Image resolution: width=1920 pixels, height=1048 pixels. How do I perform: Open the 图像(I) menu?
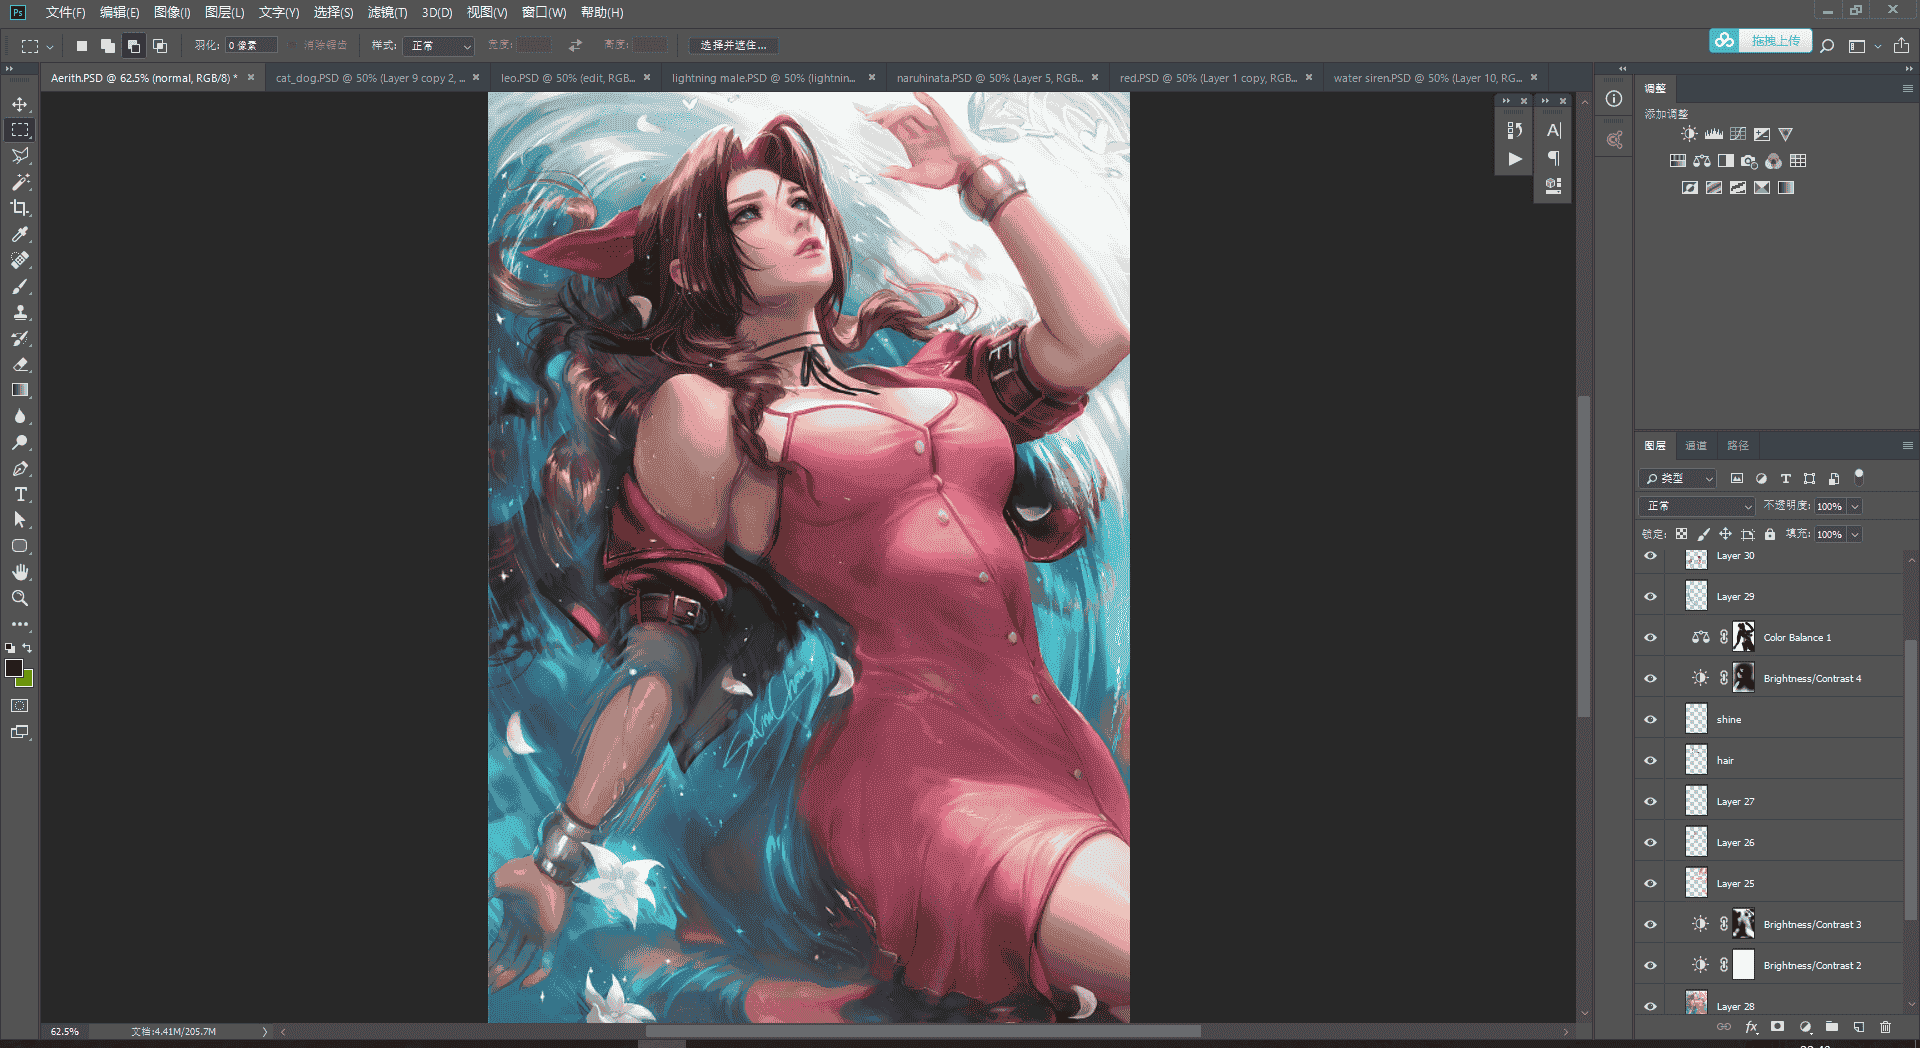tap(172, 12)
